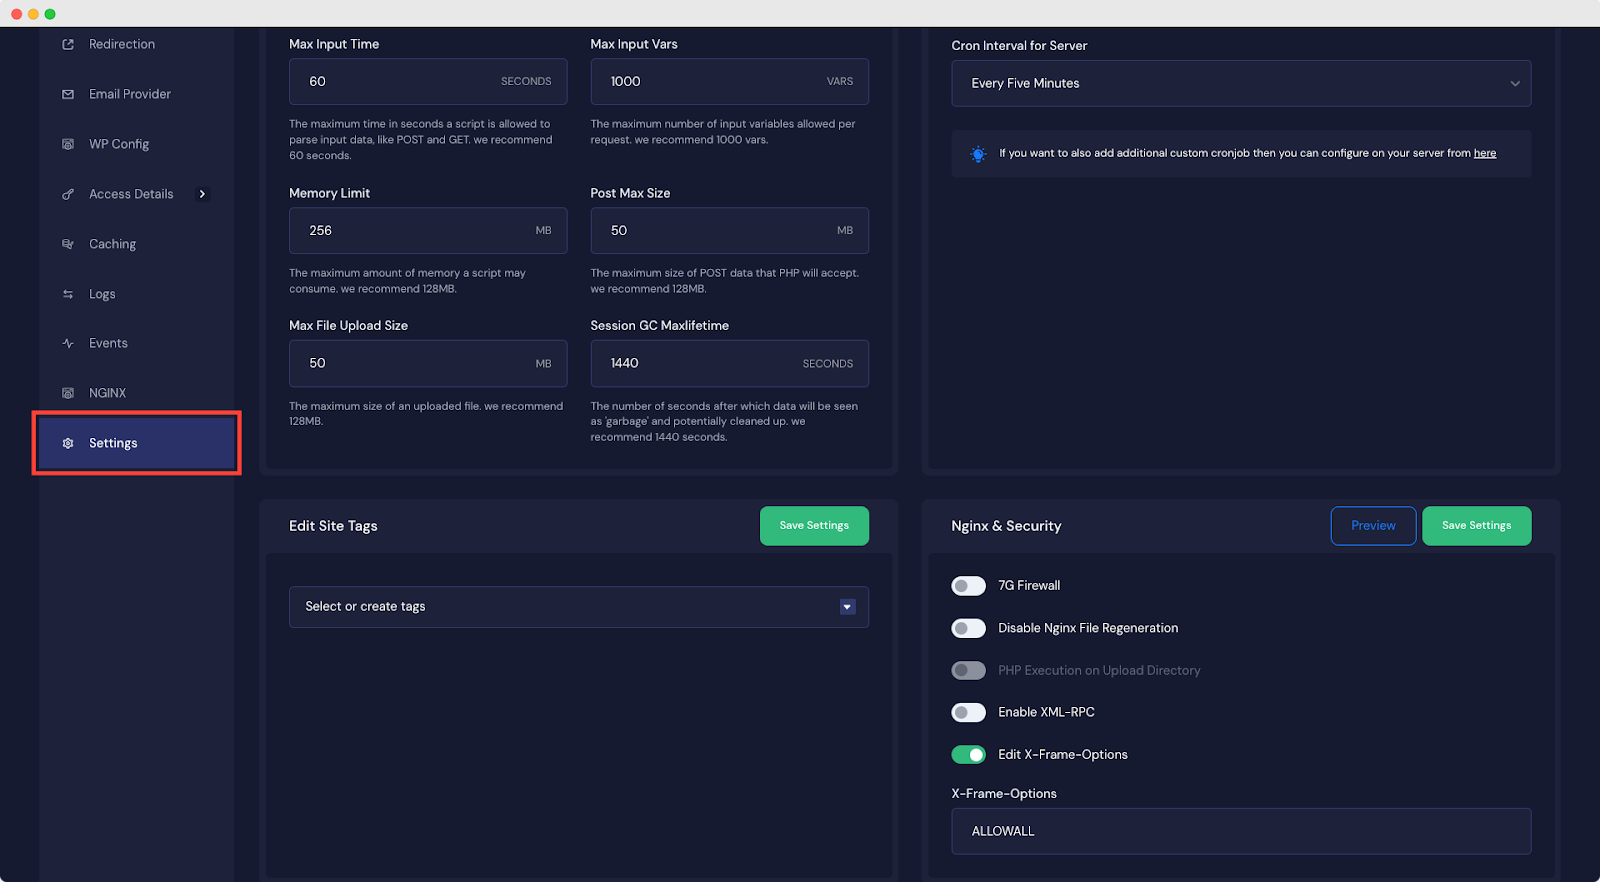Click the Logs sidebar icon

[x=68, y=294]
